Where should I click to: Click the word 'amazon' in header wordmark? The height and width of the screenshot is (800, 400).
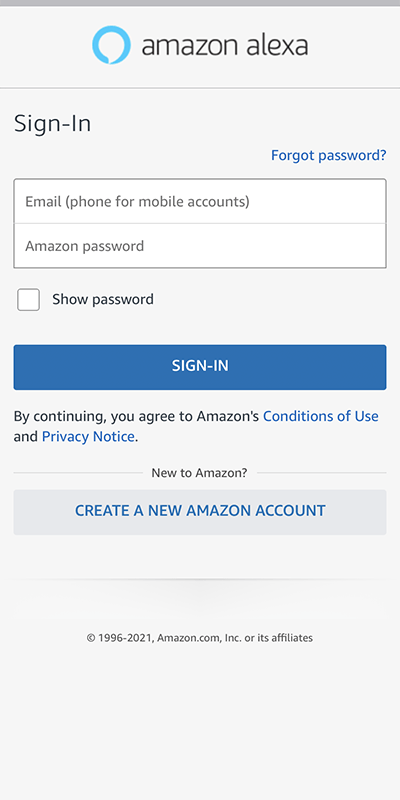(191, 46)
